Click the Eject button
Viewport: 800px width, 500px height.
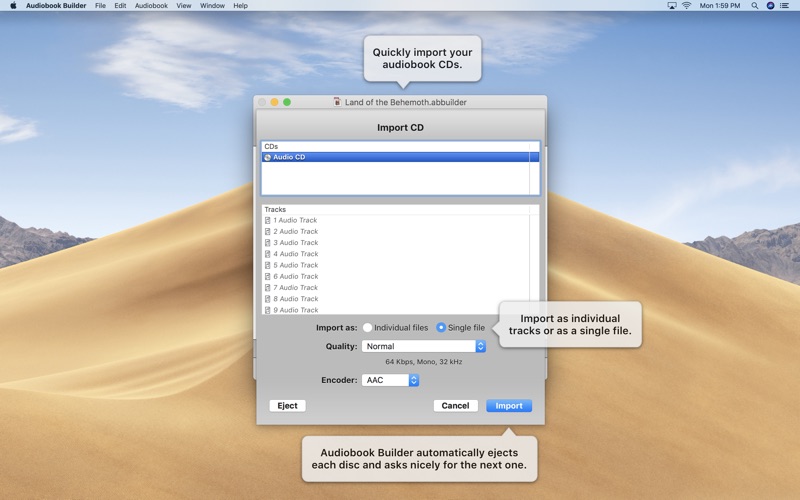point(287,406)
